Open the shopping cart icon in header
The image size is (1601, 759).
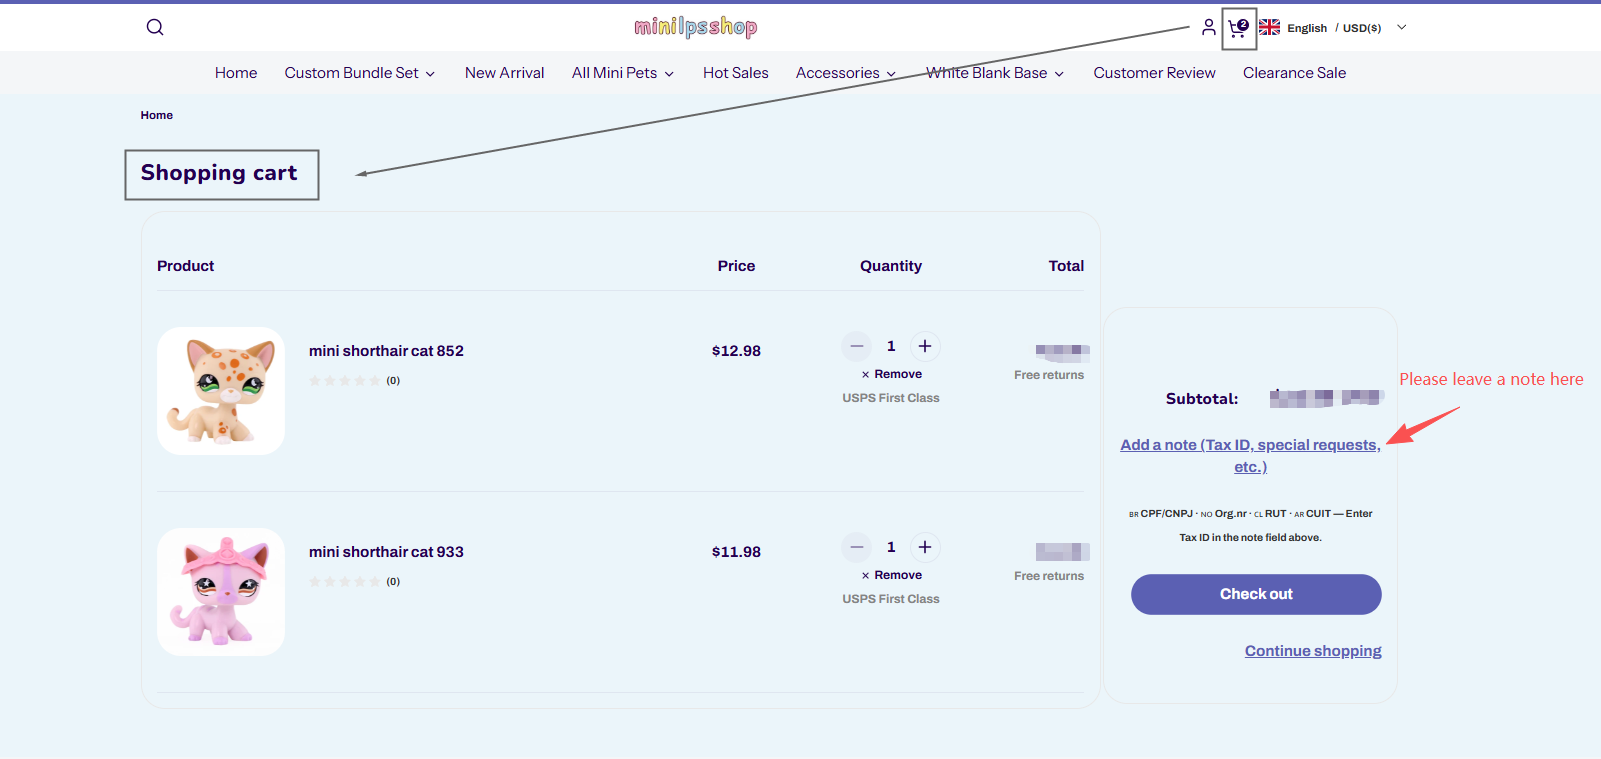1238,27
